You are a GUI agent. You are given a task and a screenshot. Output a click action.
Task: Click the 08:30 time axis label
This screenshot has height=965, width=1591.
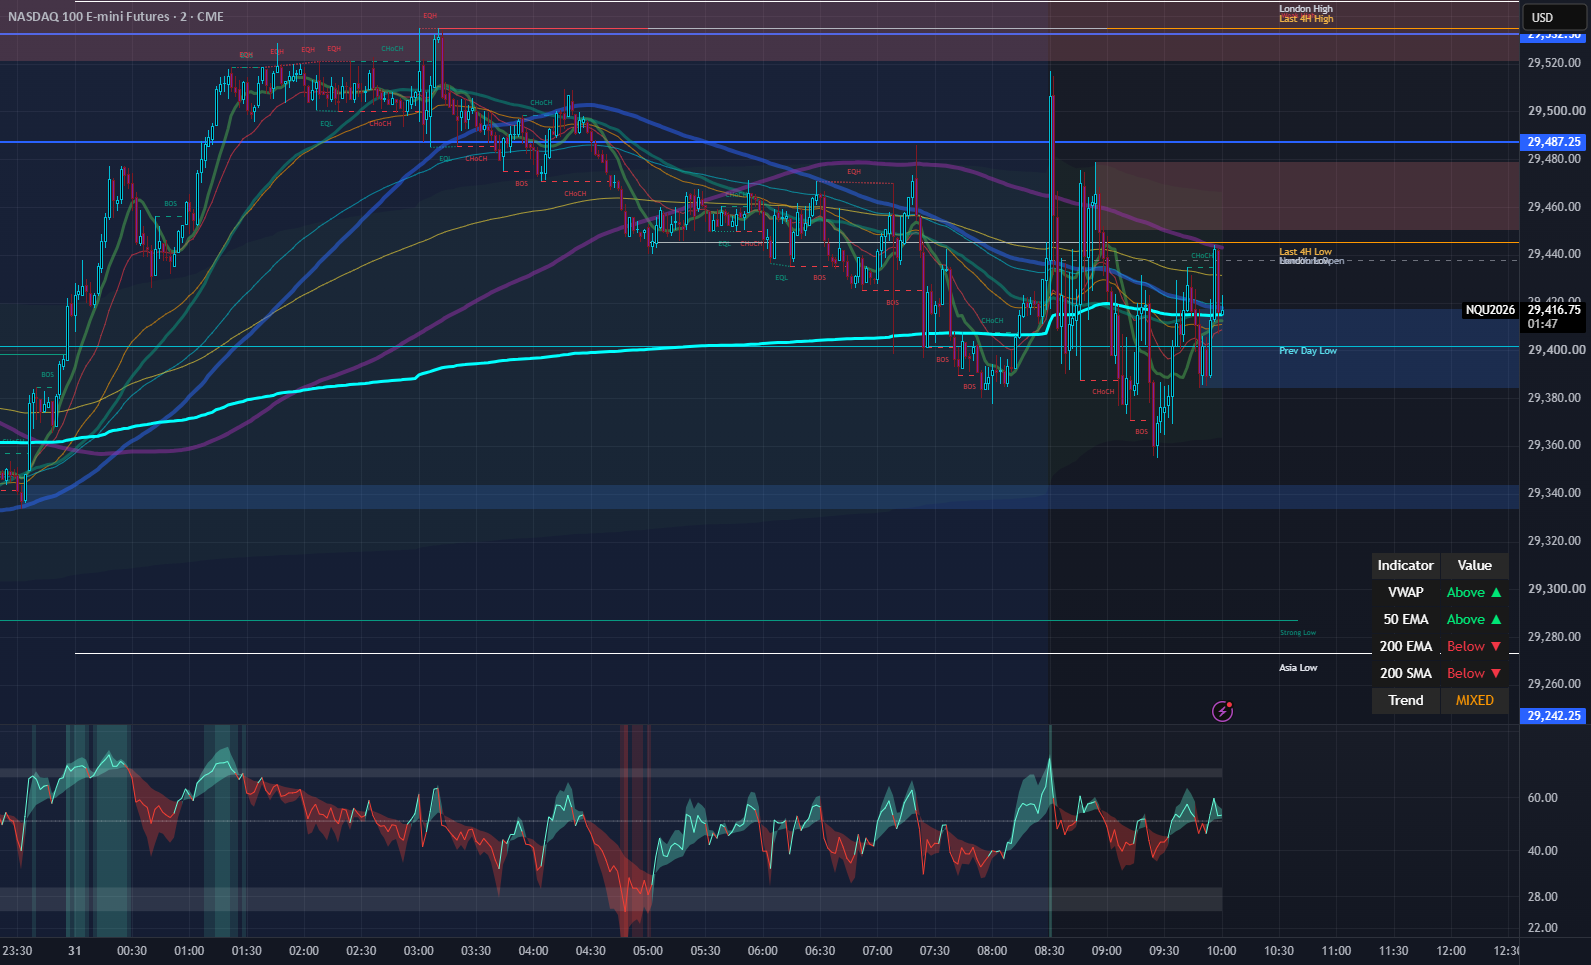point(1049,951)
